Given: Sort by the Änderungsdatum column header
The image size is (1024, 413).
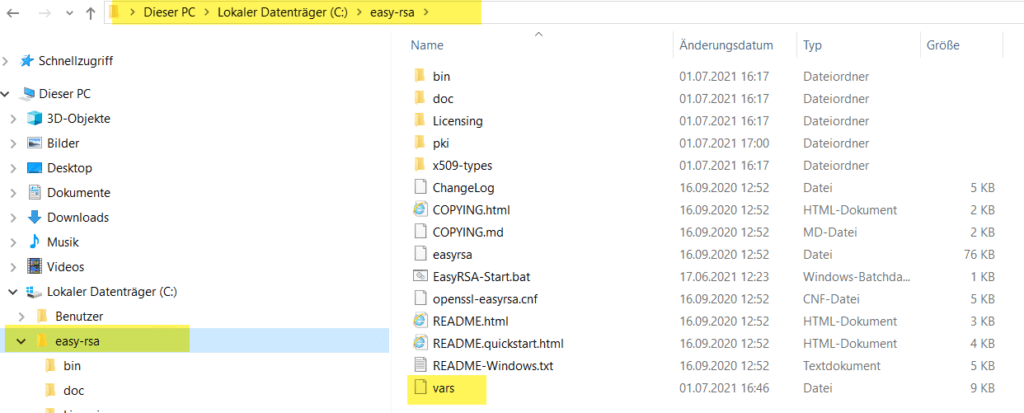Looking at the screenshot, I should point(726,46).
